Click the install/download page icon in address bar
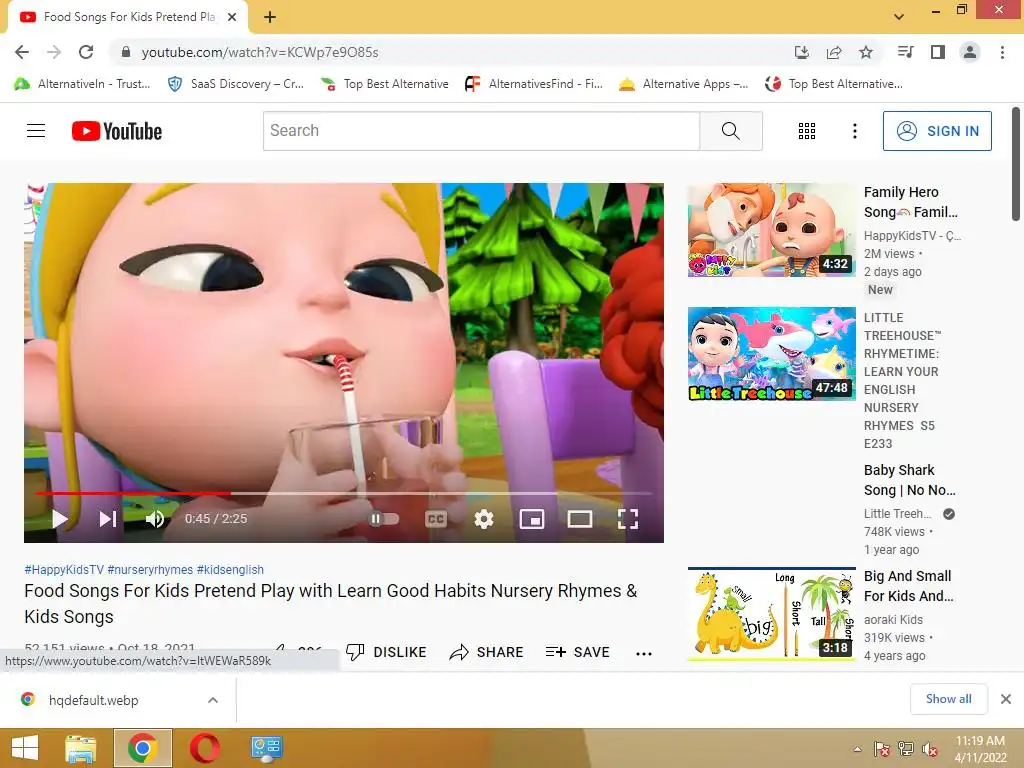This screenshot has width=1024, height=768. pos(801,52)
